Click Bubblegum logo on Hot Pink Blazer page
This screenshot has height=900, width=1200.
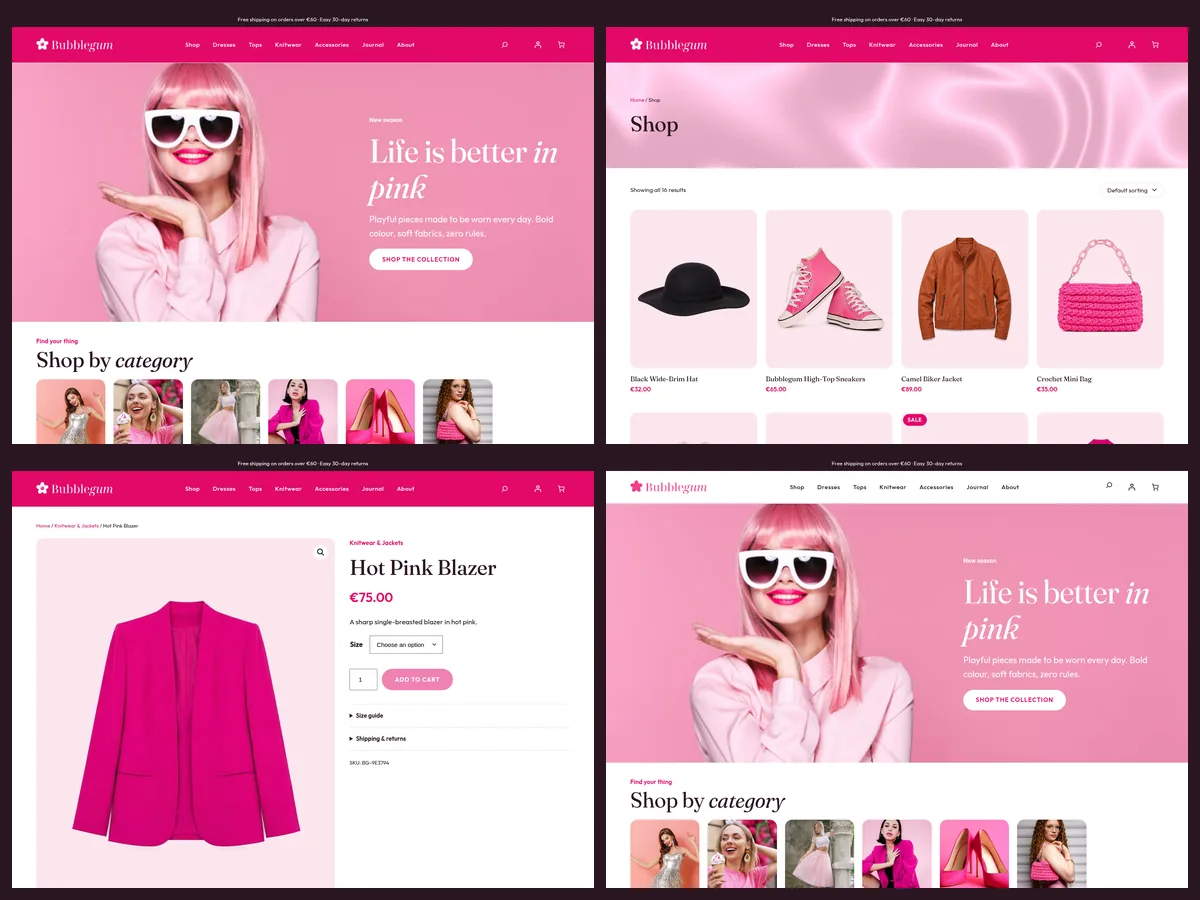pyautogui.click(x=75, y=489)
